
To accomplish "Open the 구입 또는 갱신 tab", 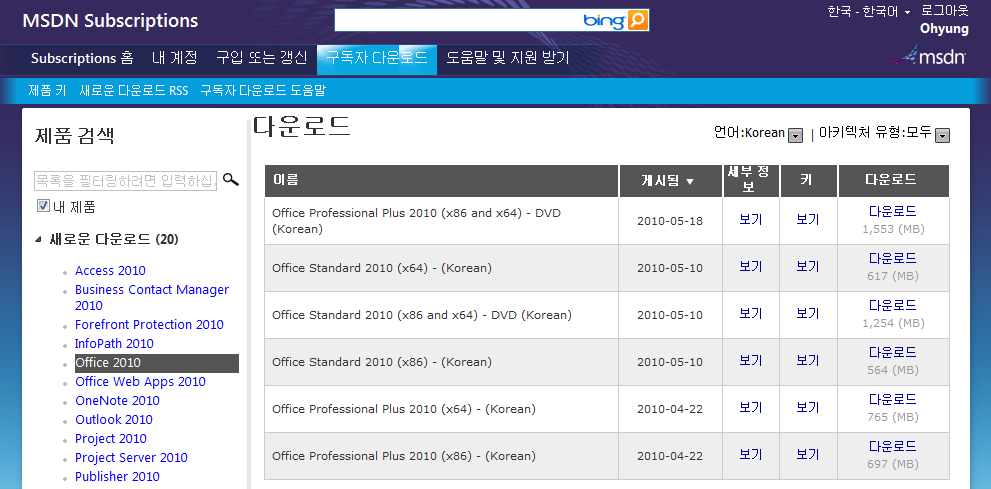I will point(261,58).
